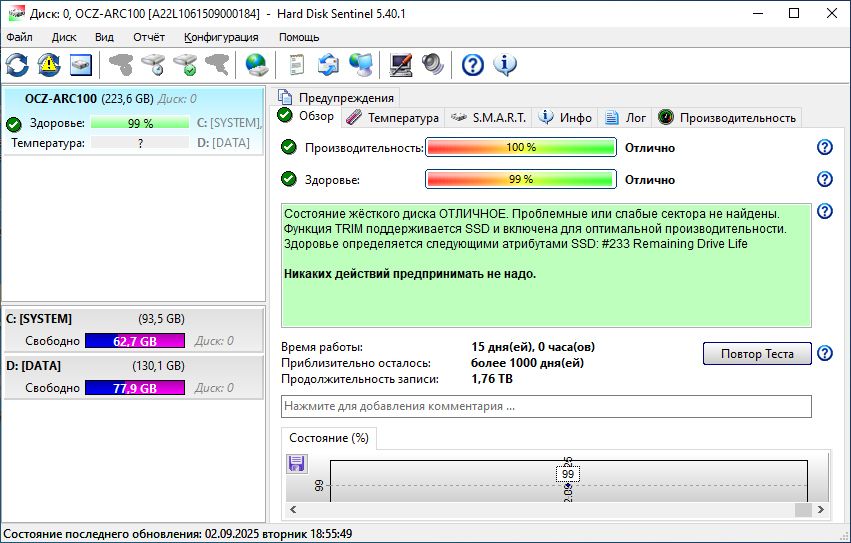Click the left panel health bar 99 %

[x=140, y=123]
